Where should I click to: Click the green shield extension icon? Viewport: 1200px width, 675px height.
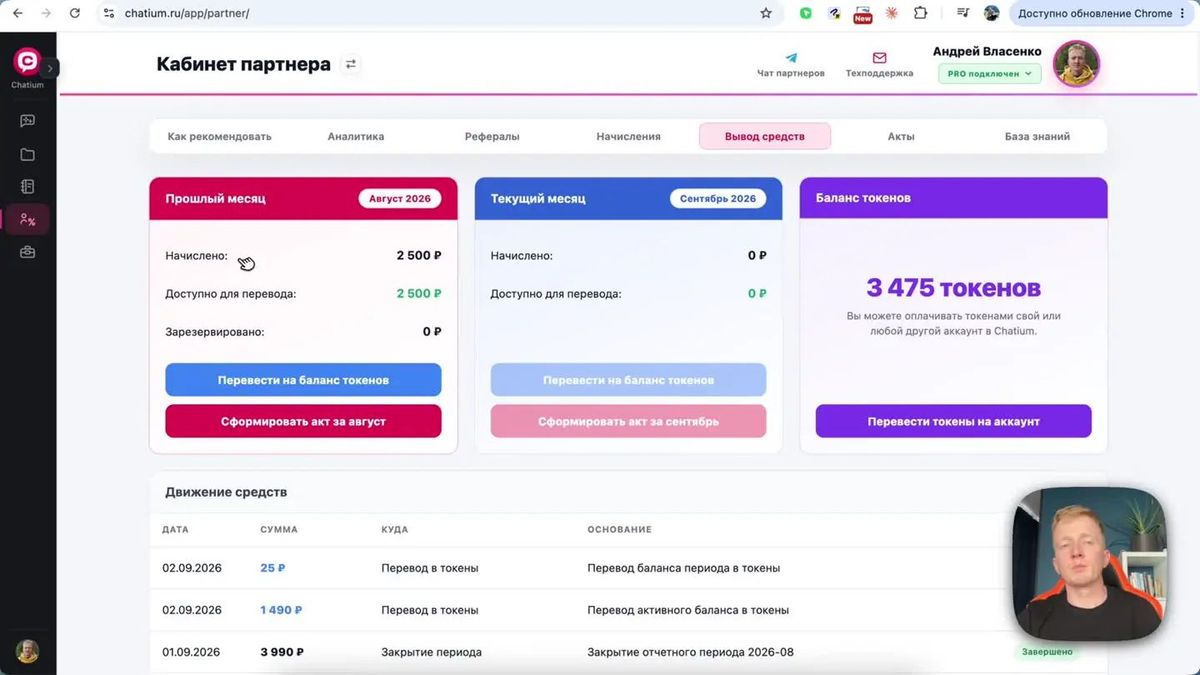click(806, 13)
